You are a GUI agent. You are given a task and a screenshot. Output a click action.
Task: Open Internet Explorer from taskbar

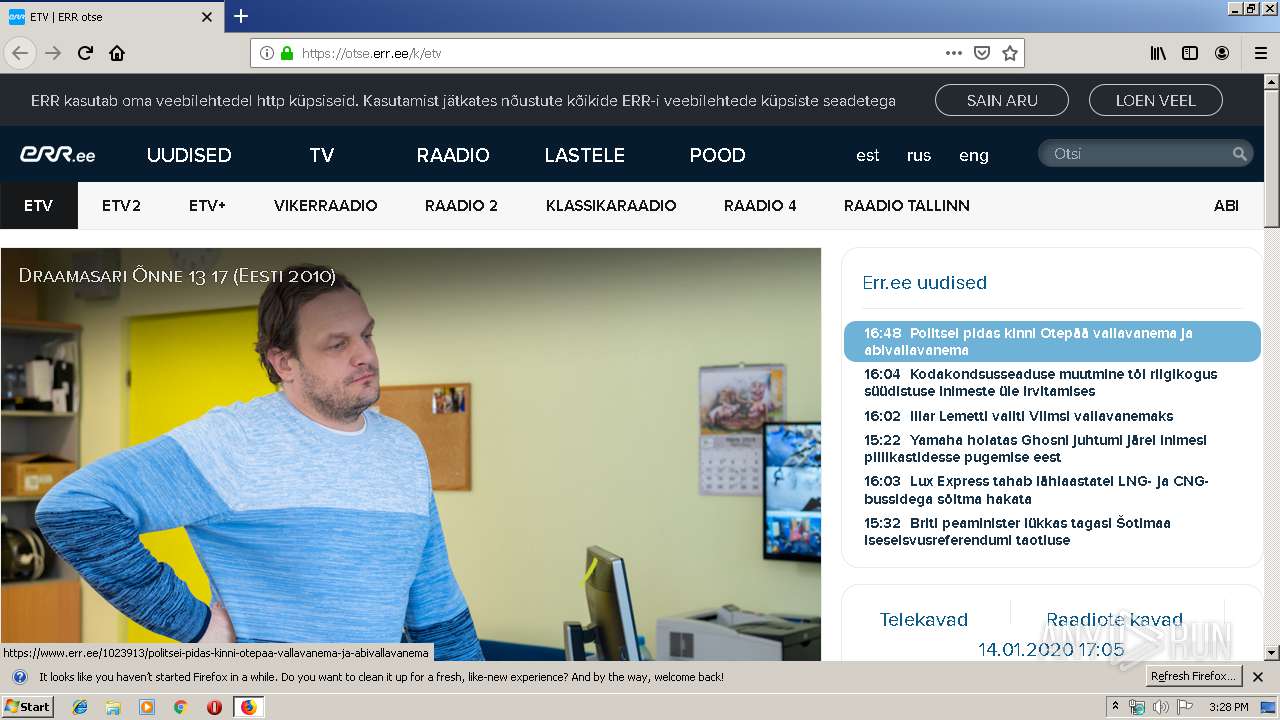pyautogui.click(x=80, y=707)
